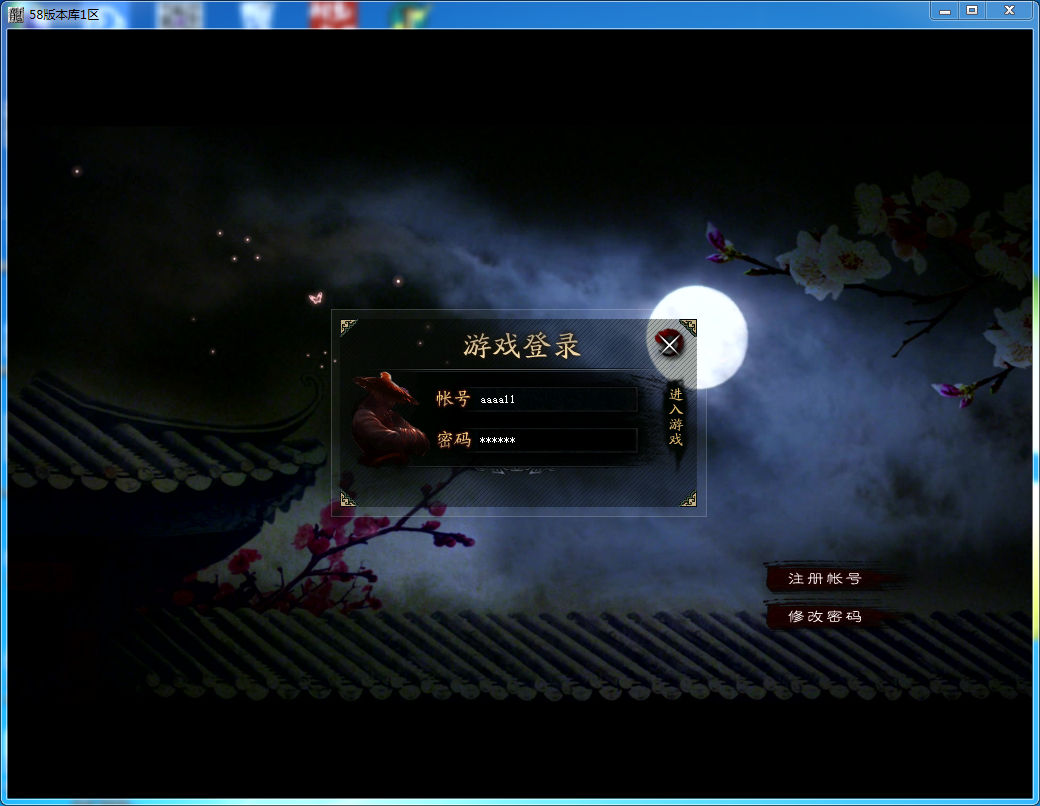Click the 密码 password input field
Viewport: 1040px width, 806px height.
pos(554,440)
